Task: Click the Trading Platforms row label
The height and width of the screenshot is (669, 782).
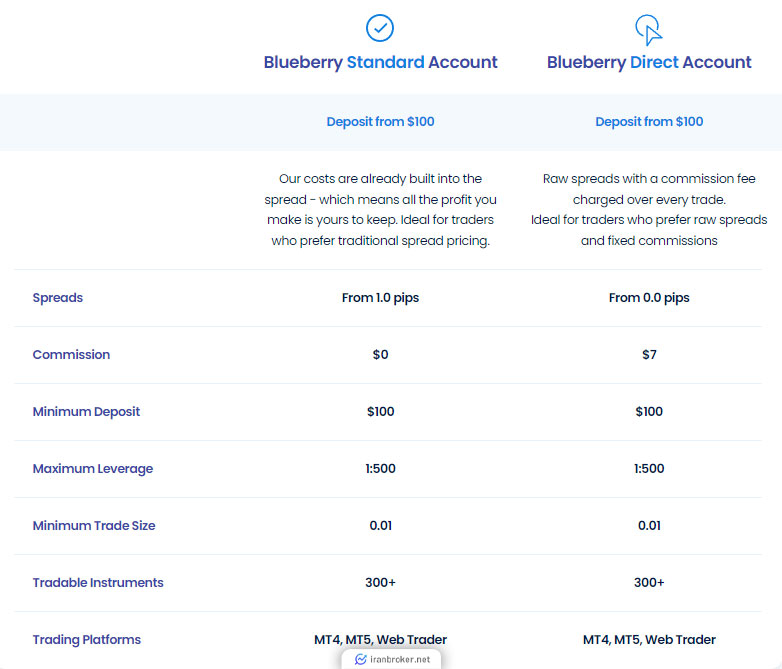Action: pyautogui.click(x=87, y=640)
